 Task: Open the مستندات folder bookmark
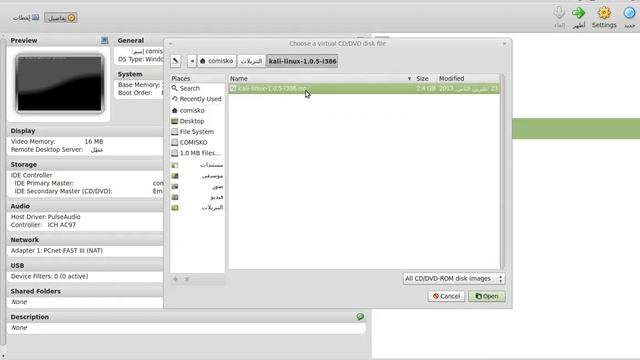197,165
